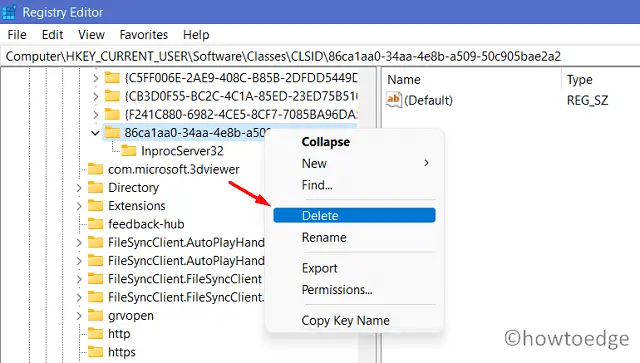Image resolution: width=640 pixels, height=363 pixels.
Task: Click the tree pane vertical scrollbar
Action: coord(367,214)
